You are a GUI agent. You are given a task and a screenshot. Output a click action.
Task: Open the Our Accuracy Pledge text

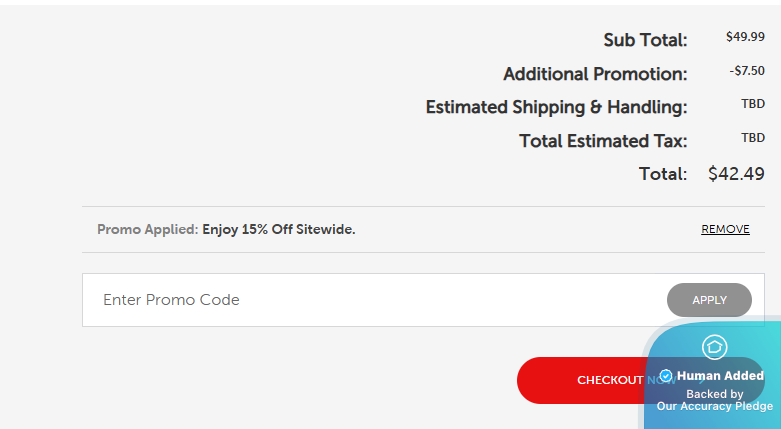click(x=714, y=406)
